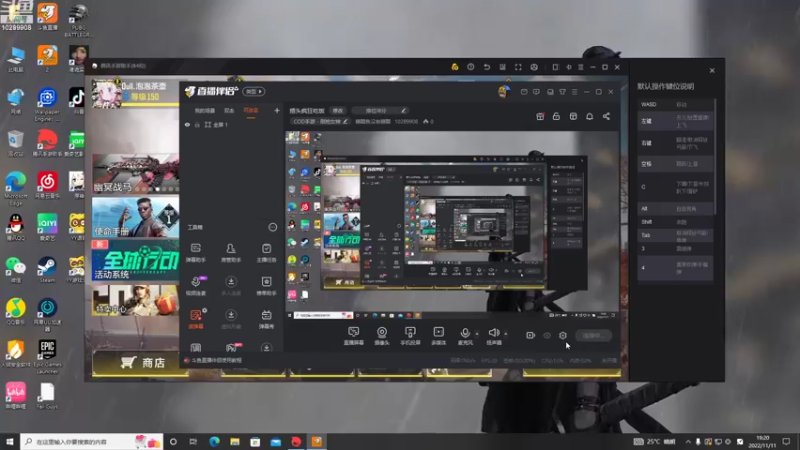Collapse the toolbox with circle minus button
This screenshot has width=800, height=450.
(x=273, y=227)
